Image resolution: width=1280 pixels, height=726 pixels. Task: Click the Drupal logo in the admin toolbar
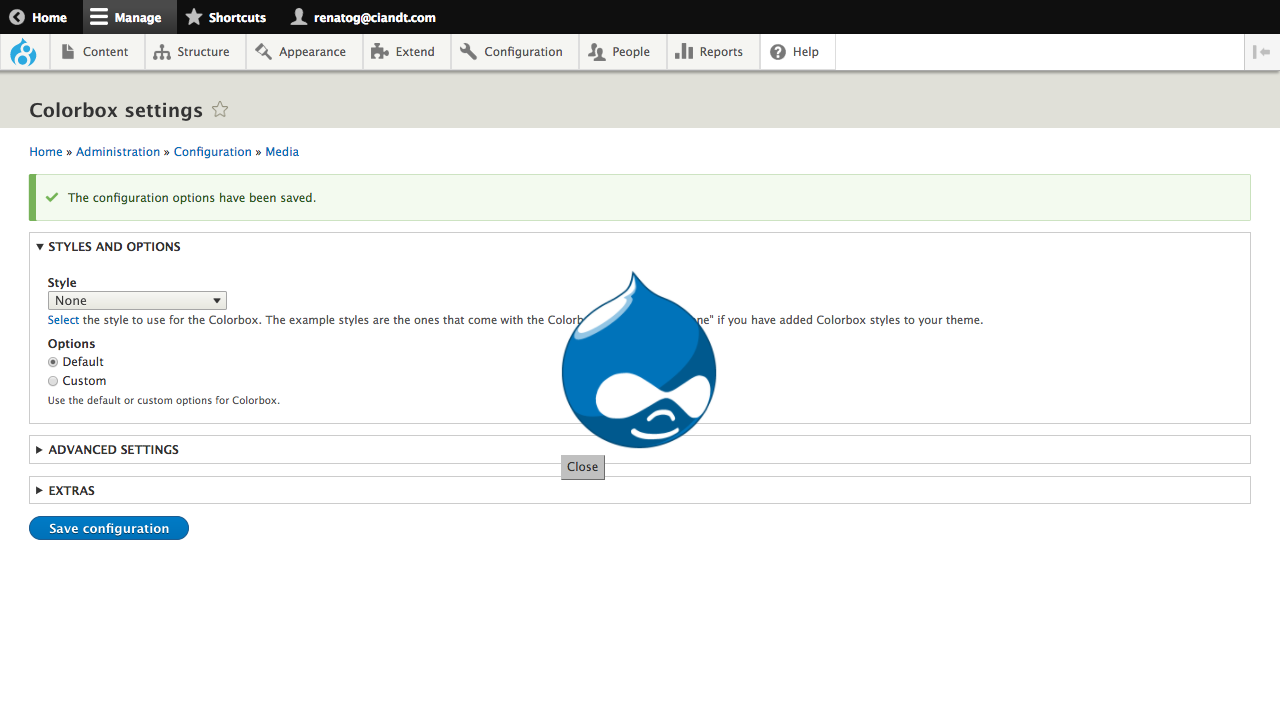[x=24, y=52]
